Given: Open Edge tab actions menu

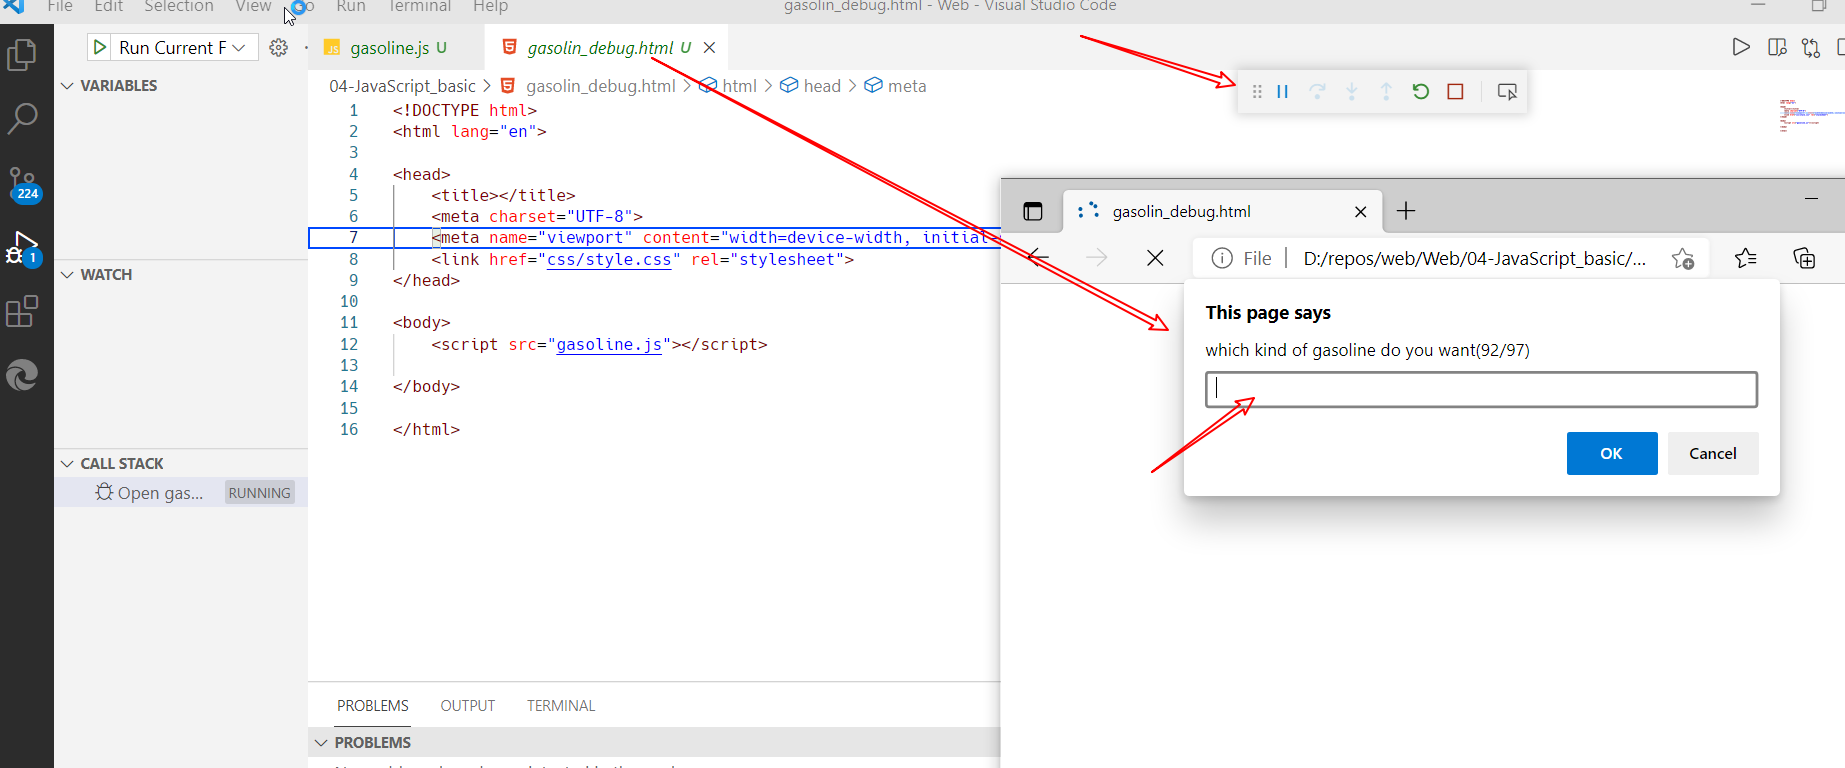Looking at the screenshot, I should pos(1033,211).
